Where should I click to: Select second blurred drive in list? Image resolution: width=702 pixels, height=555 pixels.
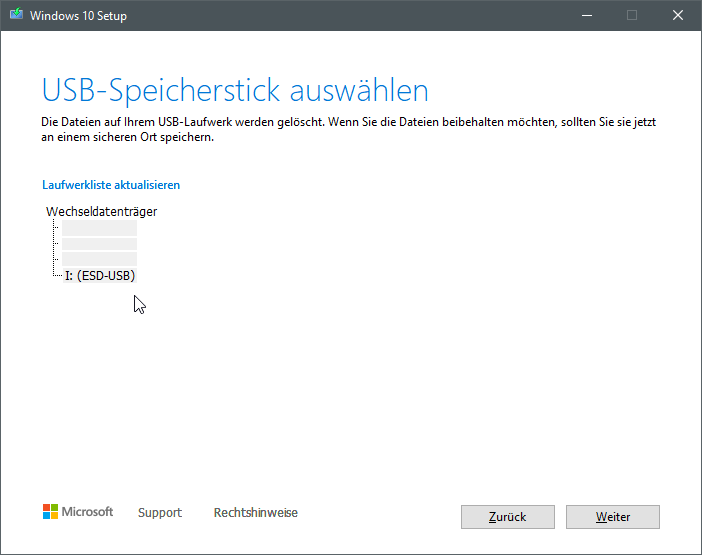point(99,244)
